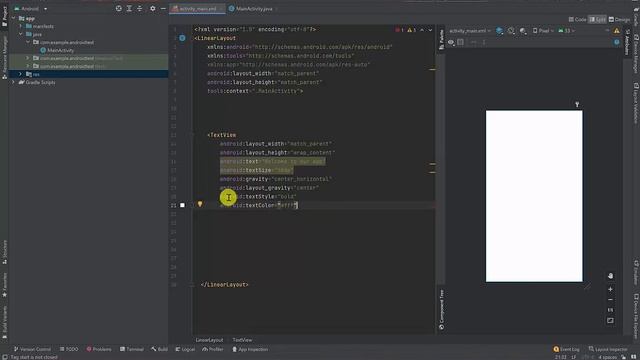Collapse the java folder

coord(21,34)
